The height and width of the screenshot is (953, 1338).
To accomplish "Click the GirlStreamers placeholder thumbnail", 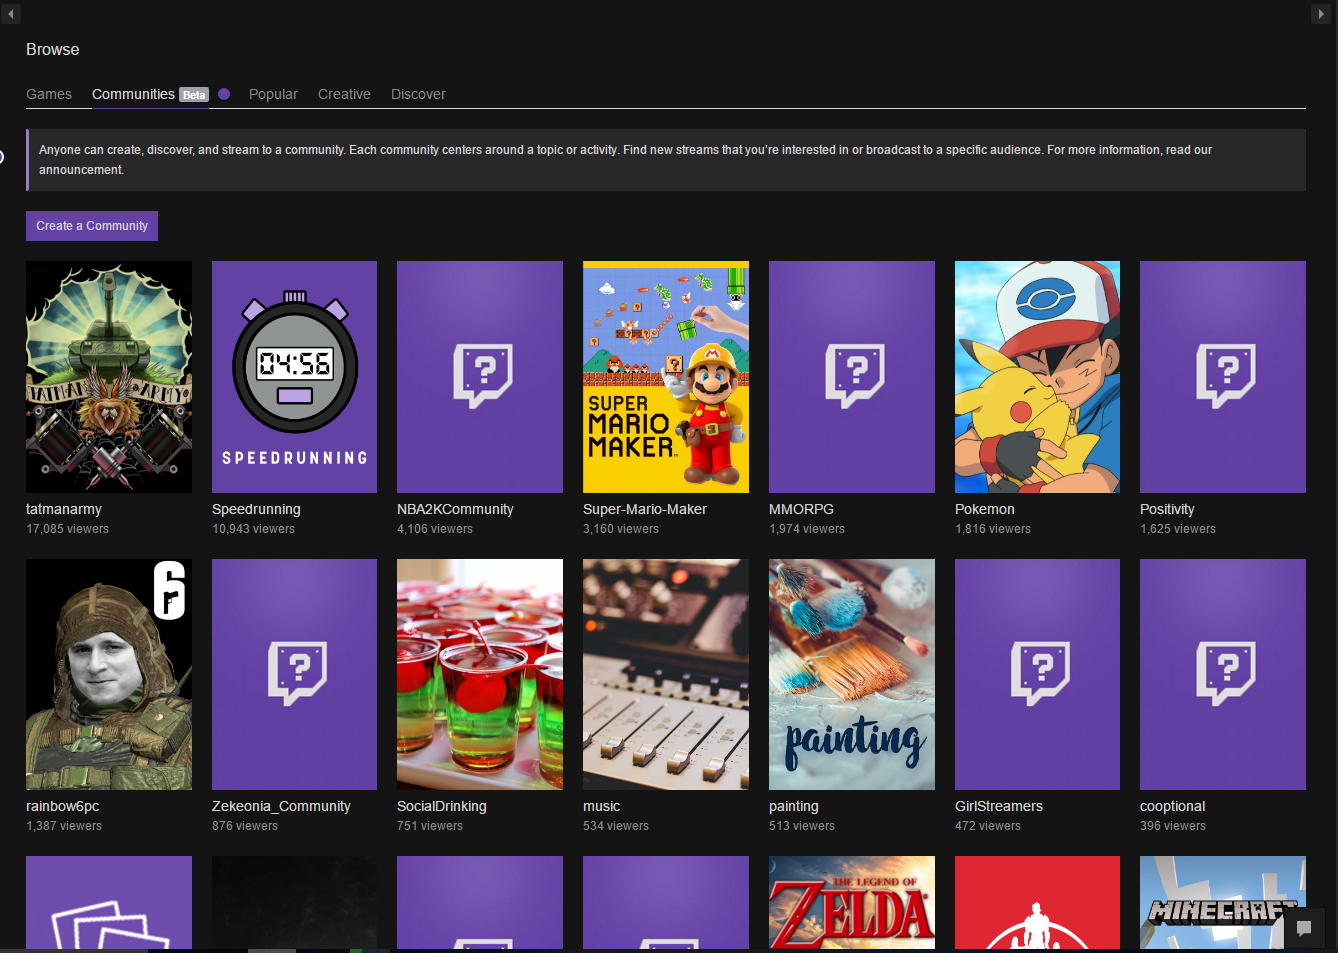I will point(1037,674).
